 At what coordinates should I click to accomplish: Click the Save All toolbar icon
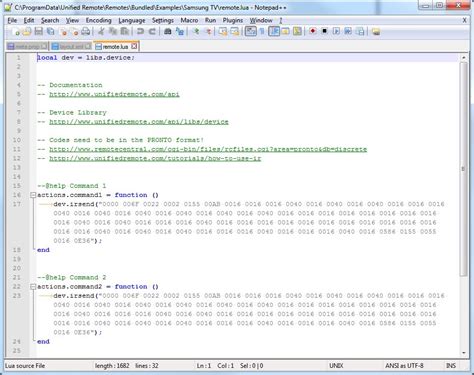click(x=50, y=32)
